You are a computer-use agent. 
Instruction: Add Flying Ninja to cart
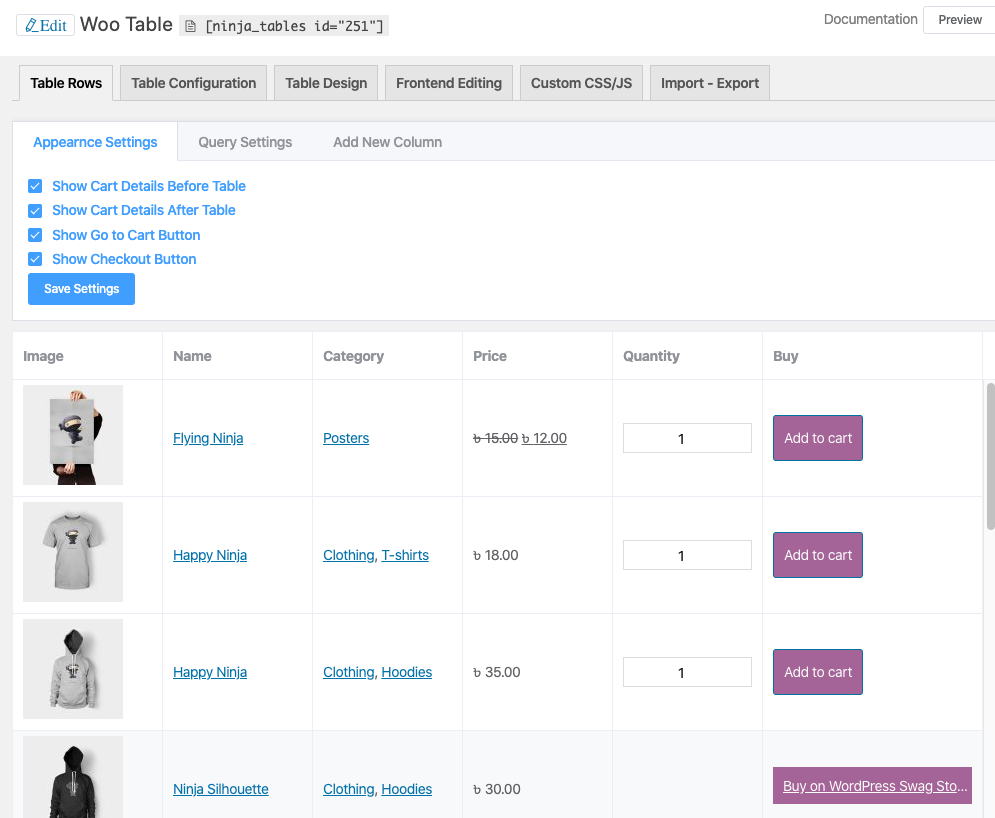tap(817, 438)
